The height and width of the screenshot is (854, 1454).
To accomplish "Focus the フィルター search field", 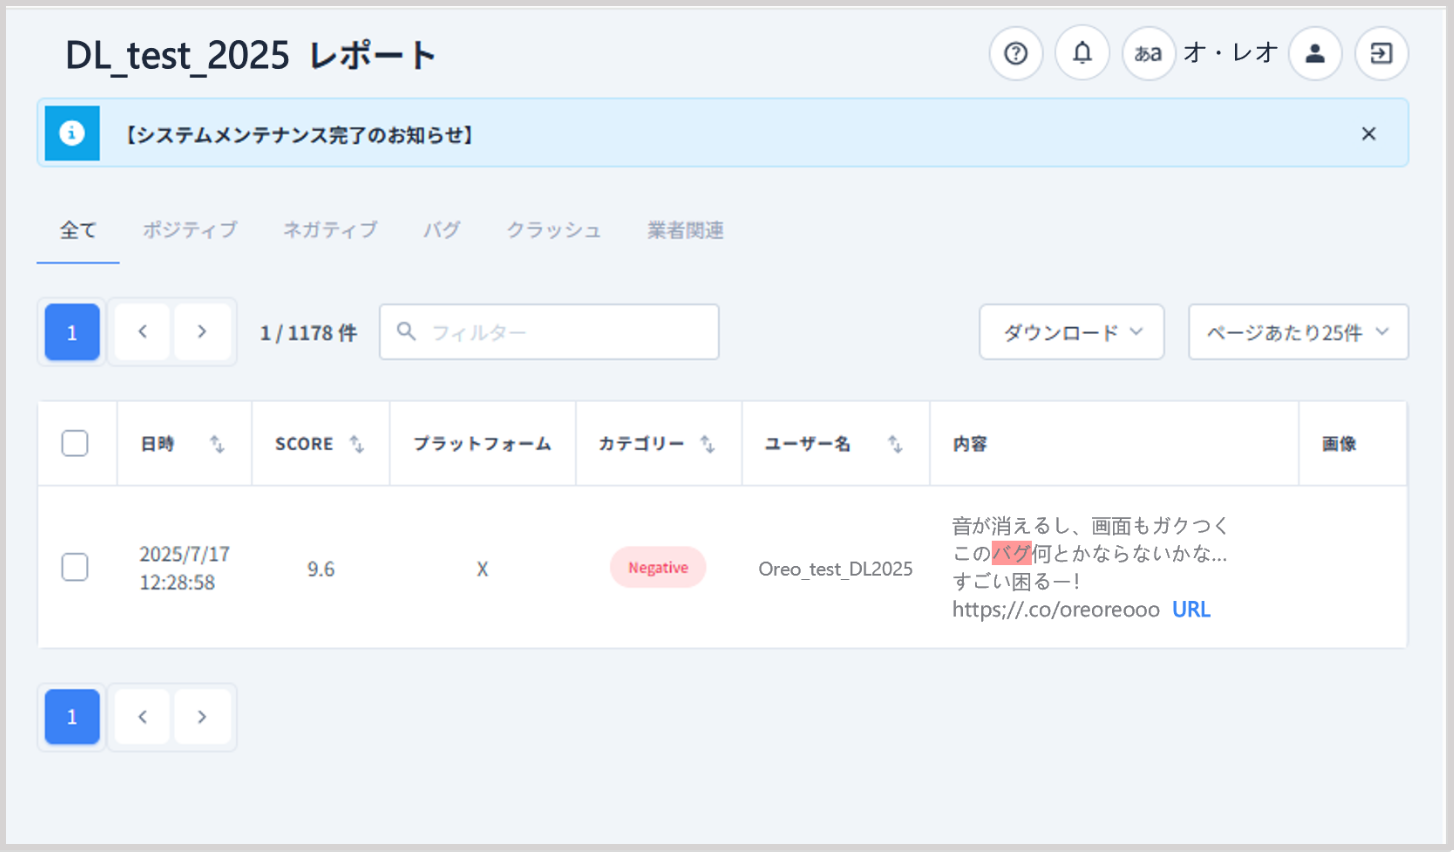I will [560, 332].
